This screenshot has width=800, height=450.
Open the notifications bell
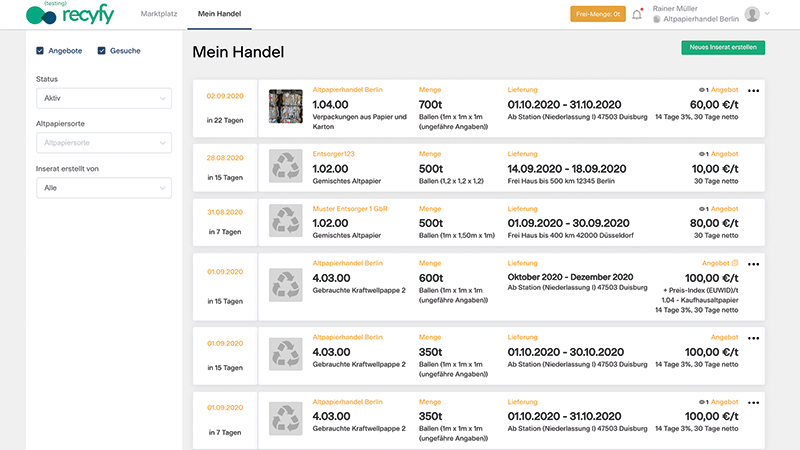[x=637, y=14]
